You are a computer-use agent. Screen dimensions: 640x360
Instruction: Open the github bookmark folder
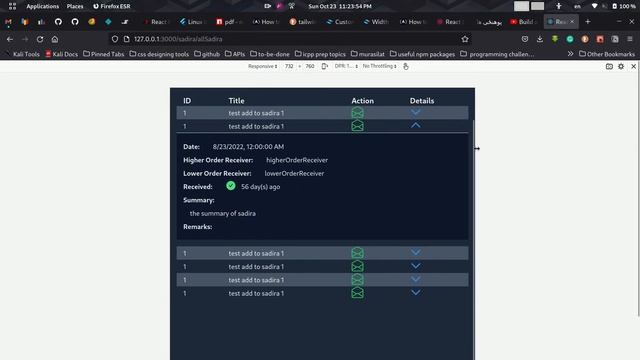pyautogui.click(x=207, y=54)
